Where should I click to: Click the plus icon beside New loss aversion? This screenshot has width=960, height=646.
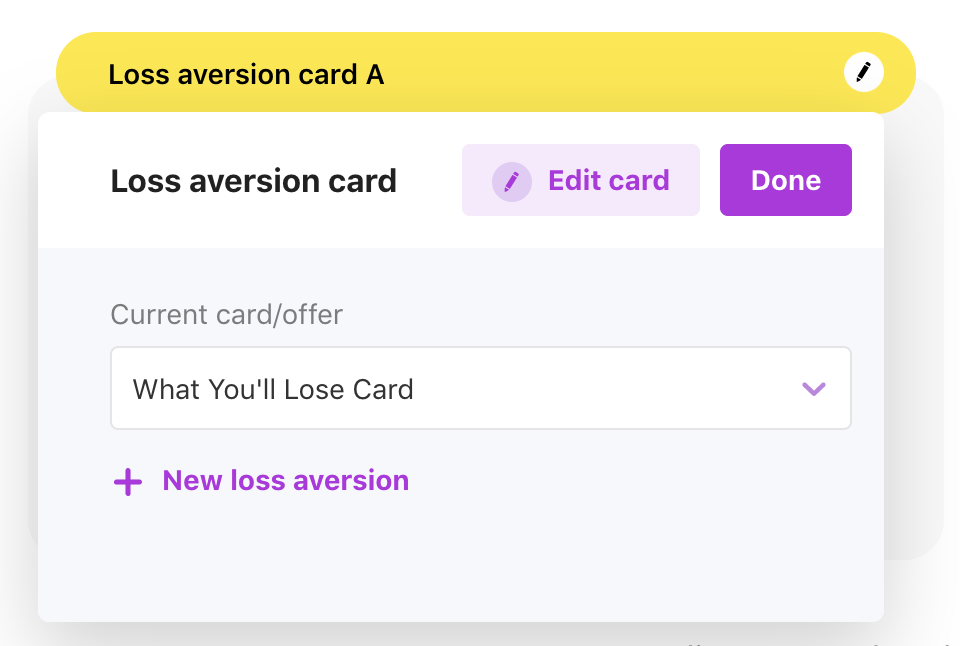pyautogui.click(x=128, y=482)
